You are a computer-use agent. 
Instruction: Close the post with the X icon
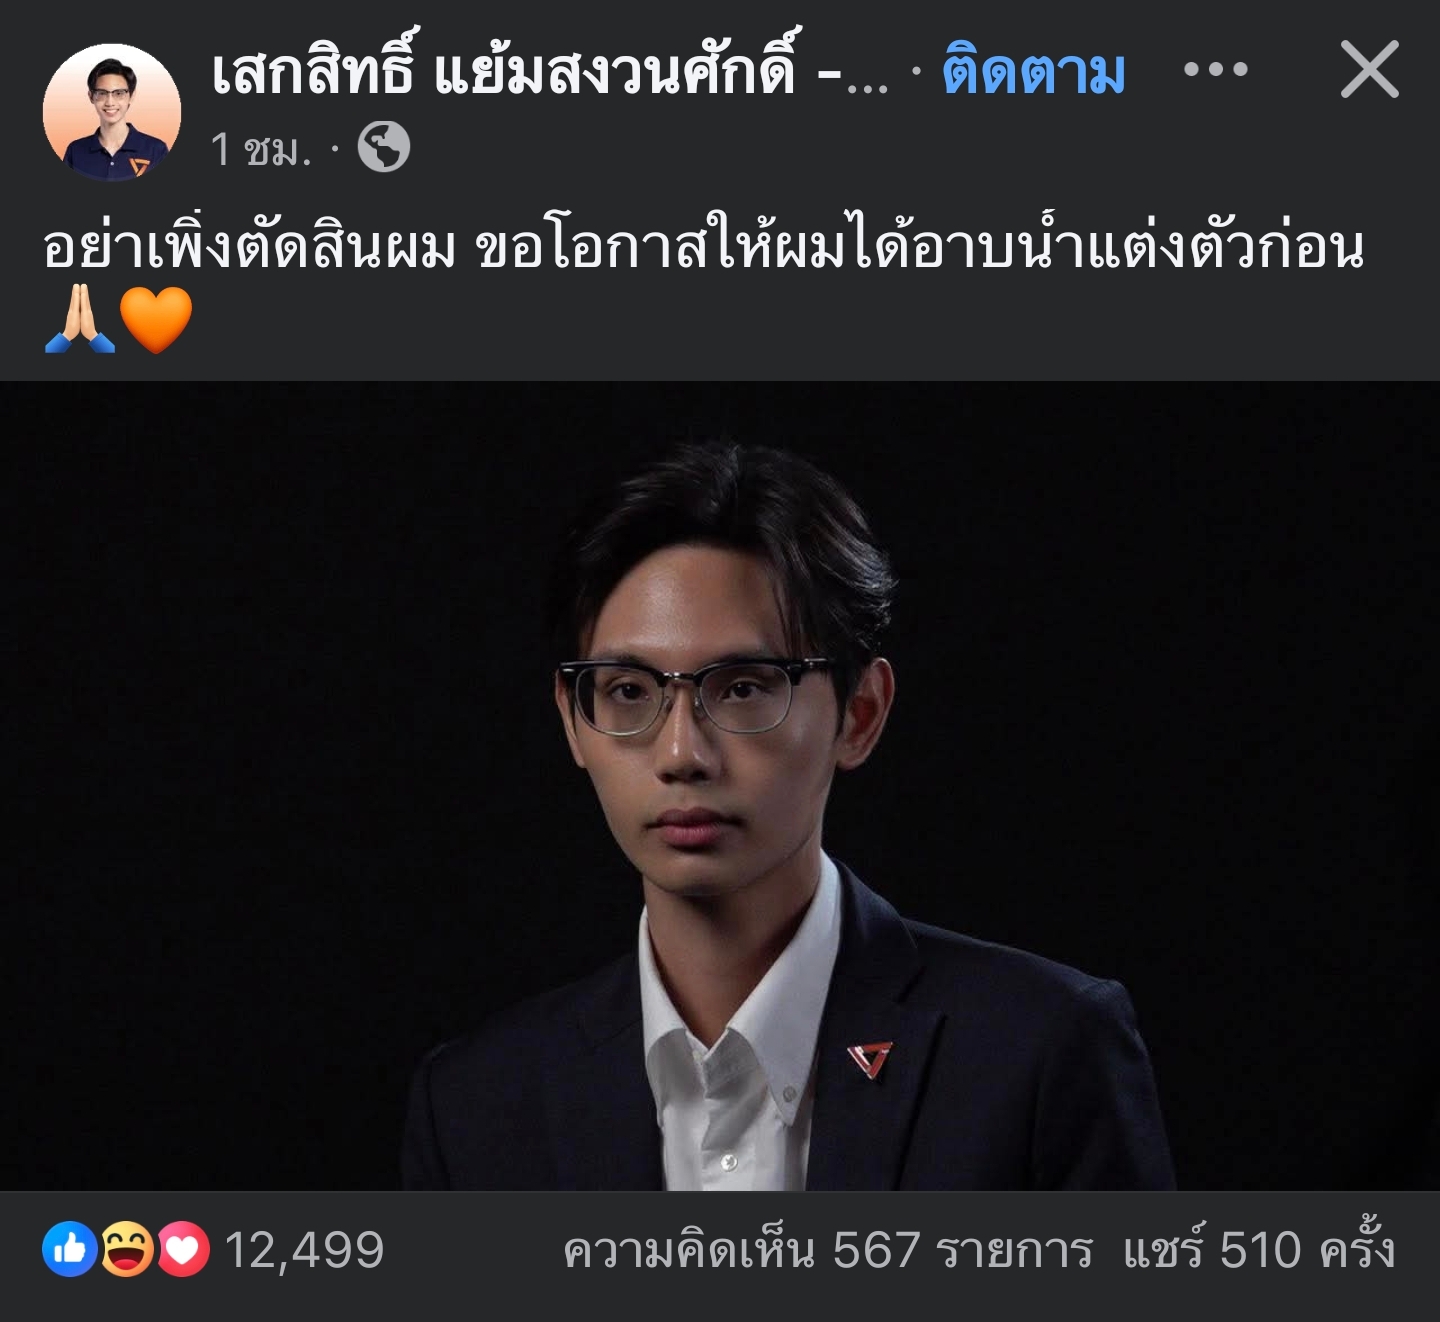point(1369,70)
